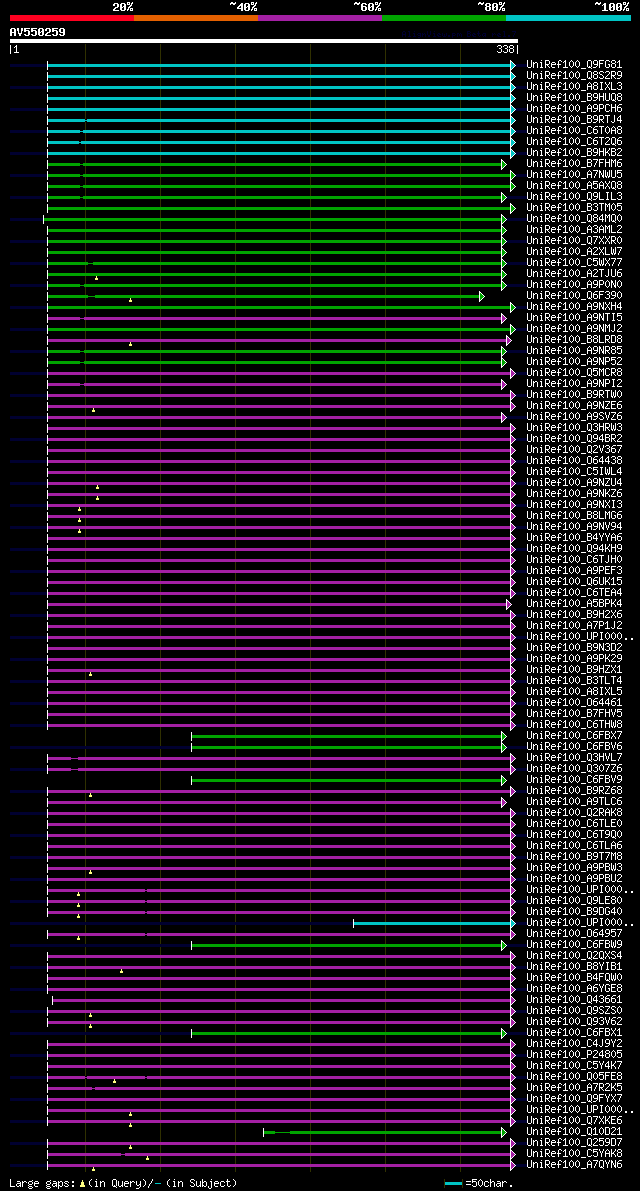Viewport: 640px width, 1191px height.
Task: Select hit label UniRef100_C6FBW9
Action: [574, 945]
